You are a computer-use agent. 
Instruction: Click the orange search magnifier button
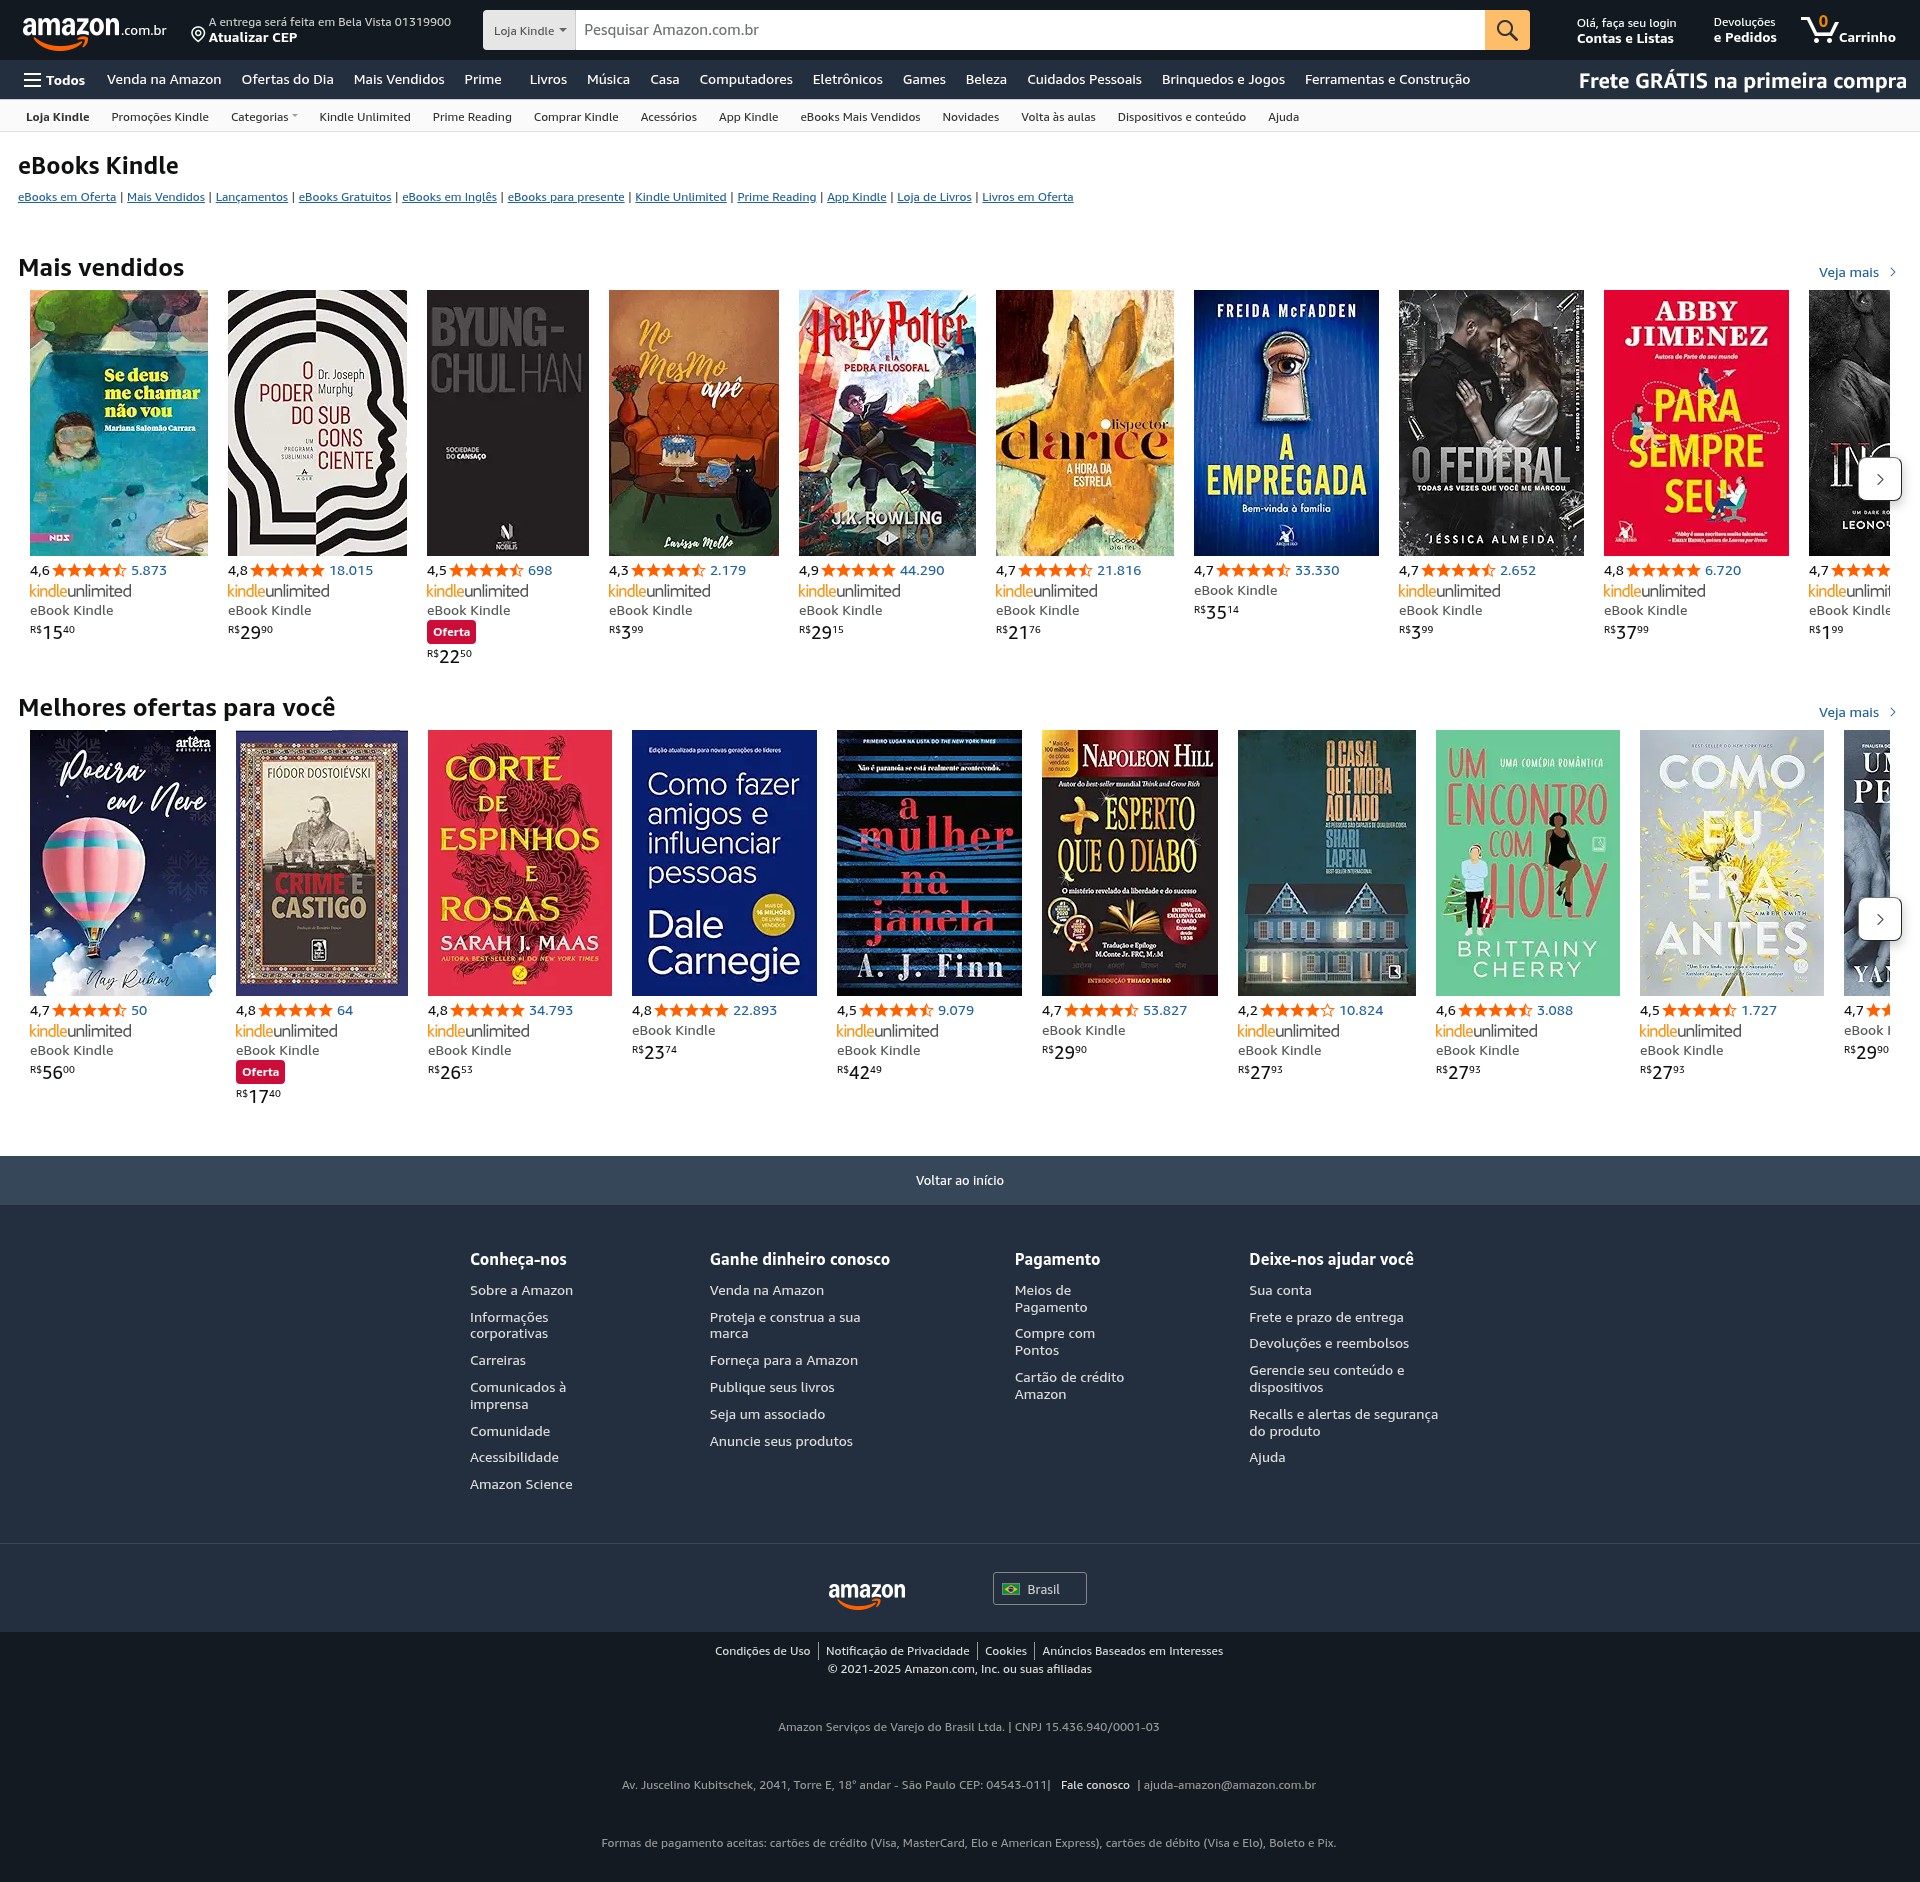pyautogui.click(x=1507, y=30)
